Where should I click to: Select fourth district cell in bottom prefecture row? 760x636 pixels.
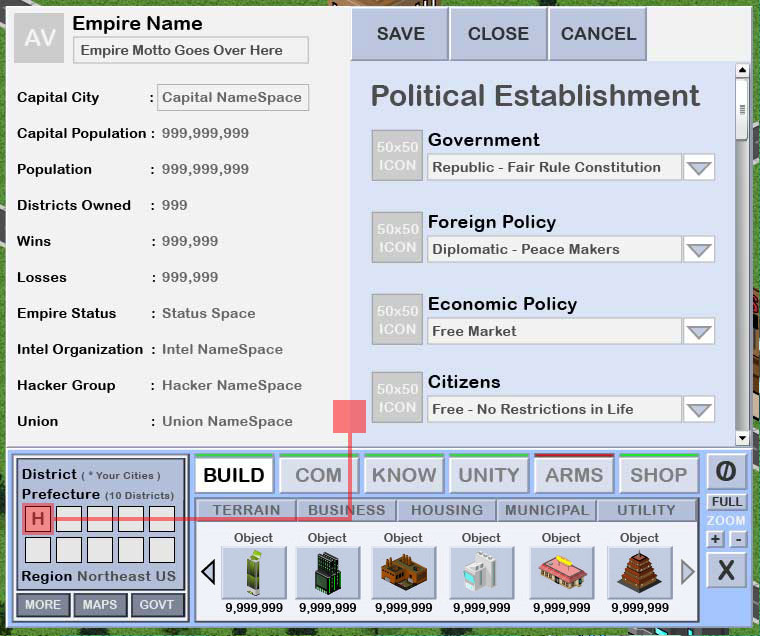[131, 550]
